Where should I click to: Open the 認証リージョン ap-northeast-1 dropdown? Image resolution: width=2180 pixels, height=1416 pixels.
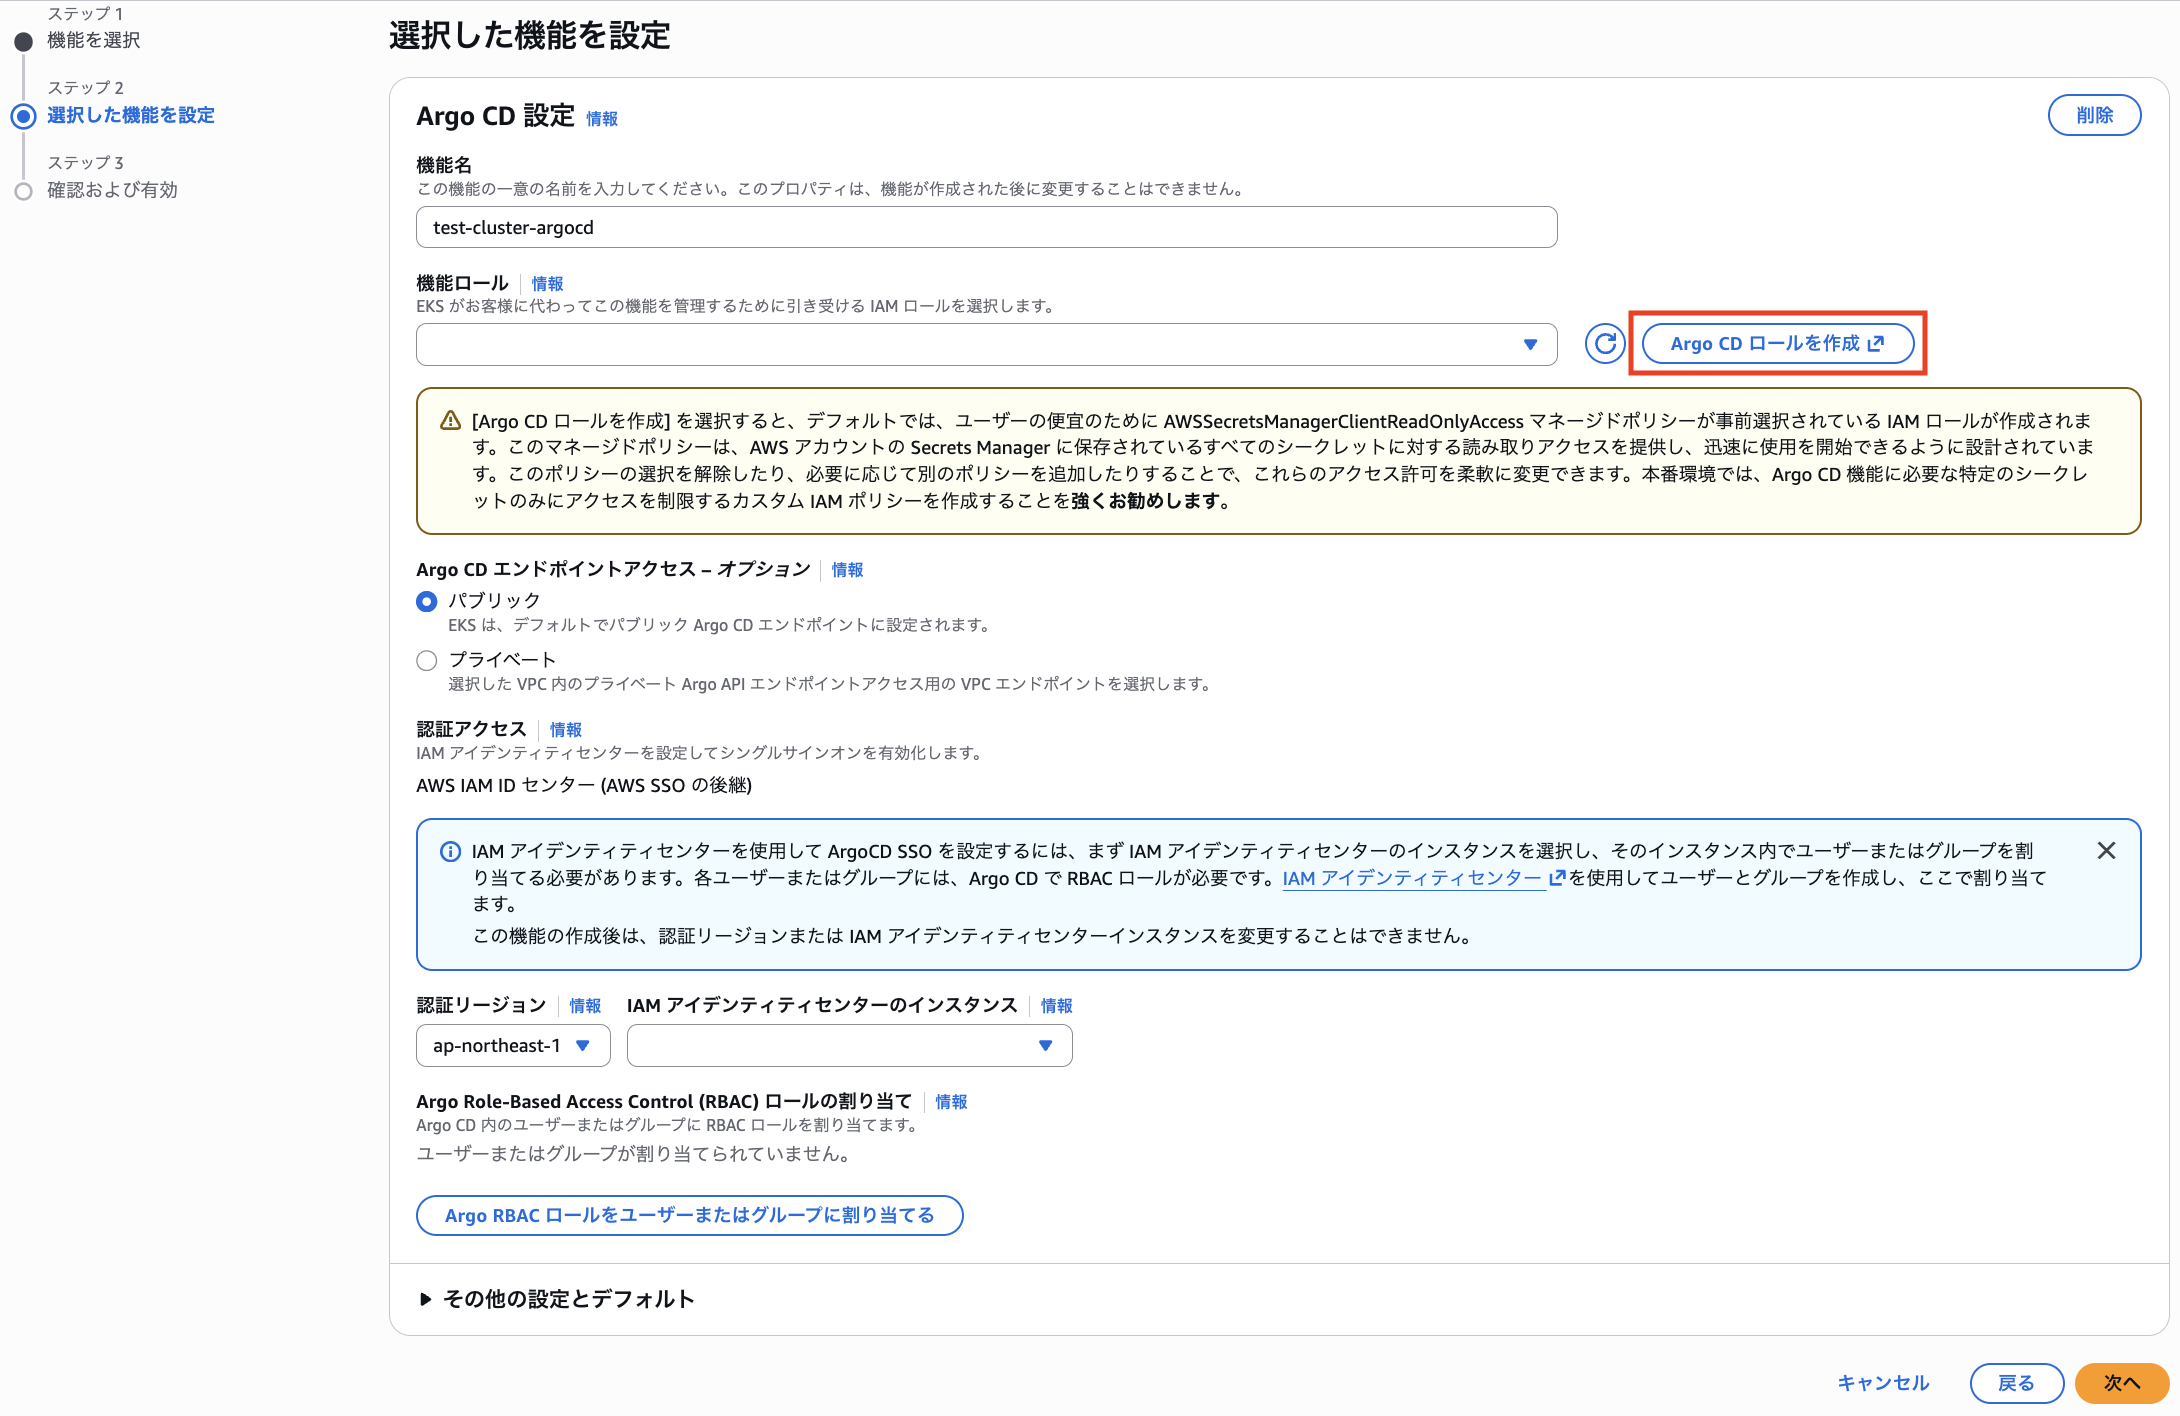point(512,1046)
